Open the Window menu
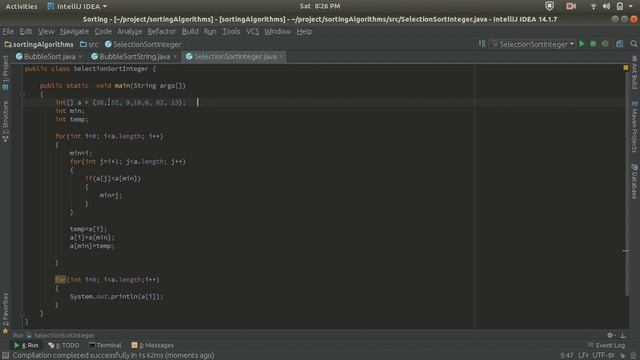 tap(278, 31)
